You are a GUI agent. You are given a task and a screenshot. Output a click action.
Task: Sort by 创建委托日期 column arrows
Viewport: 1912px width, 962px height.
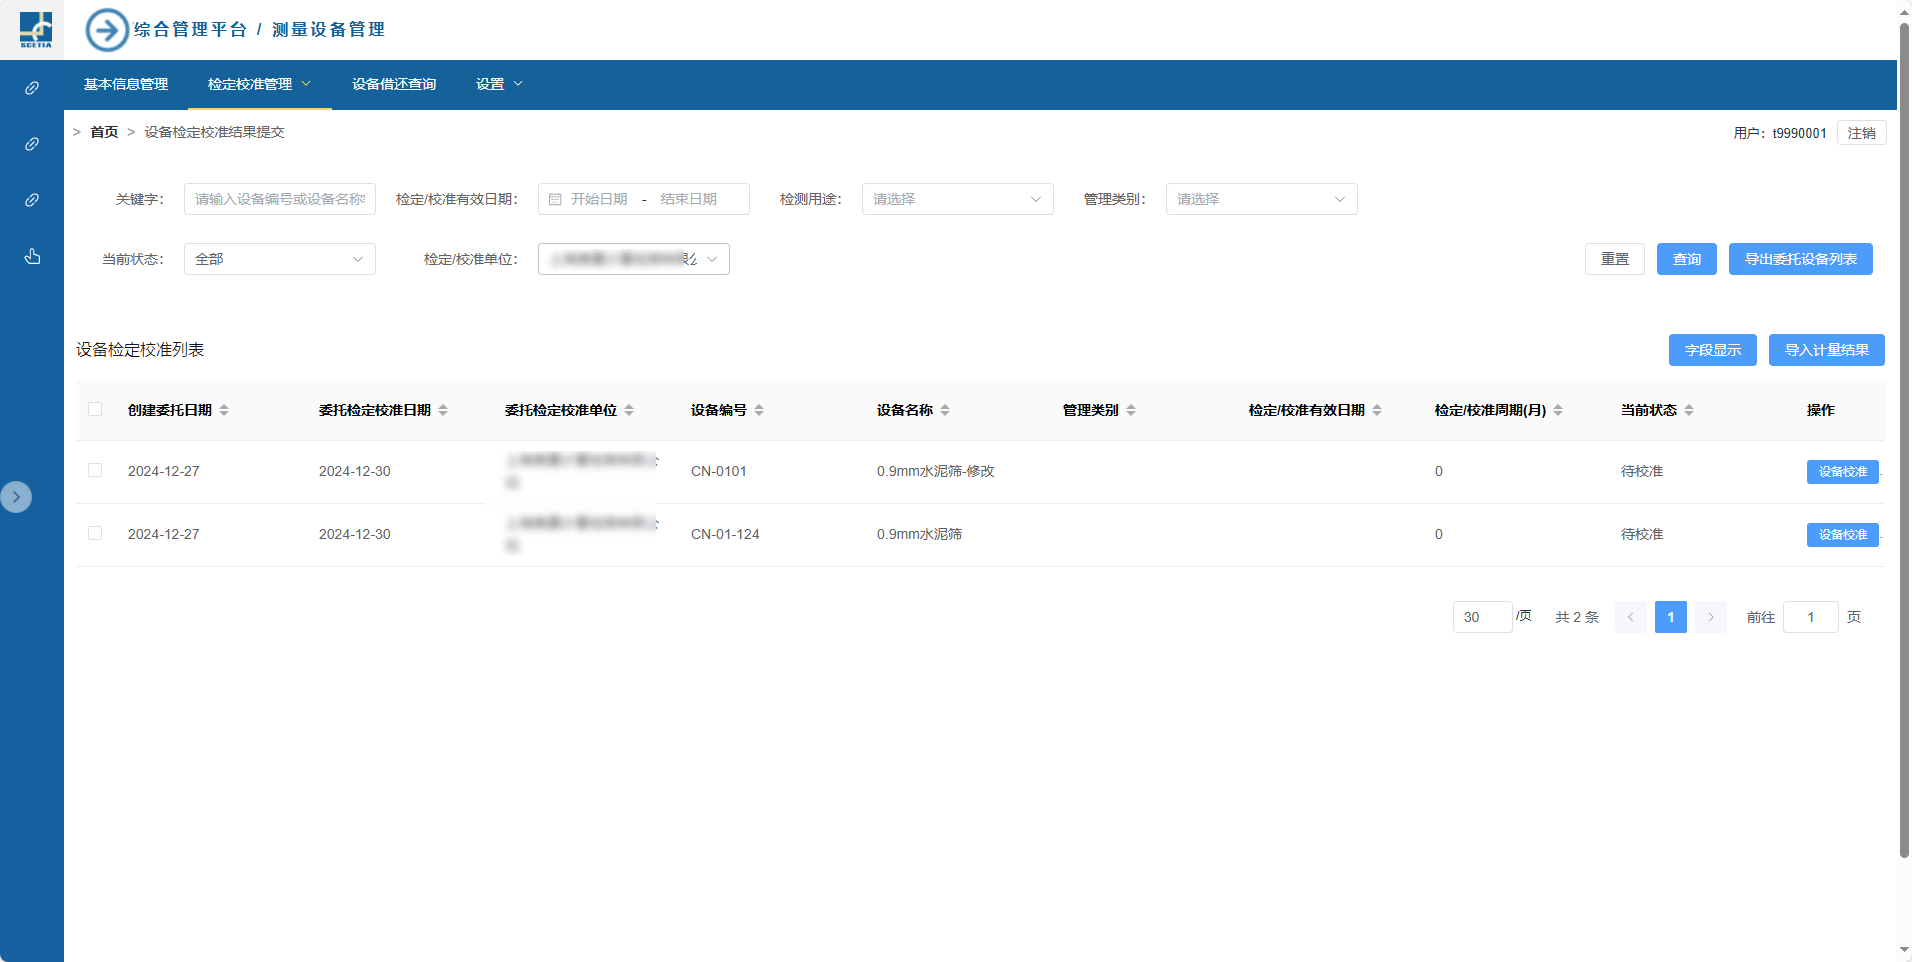pyautogui.click(x=224, y=410)
